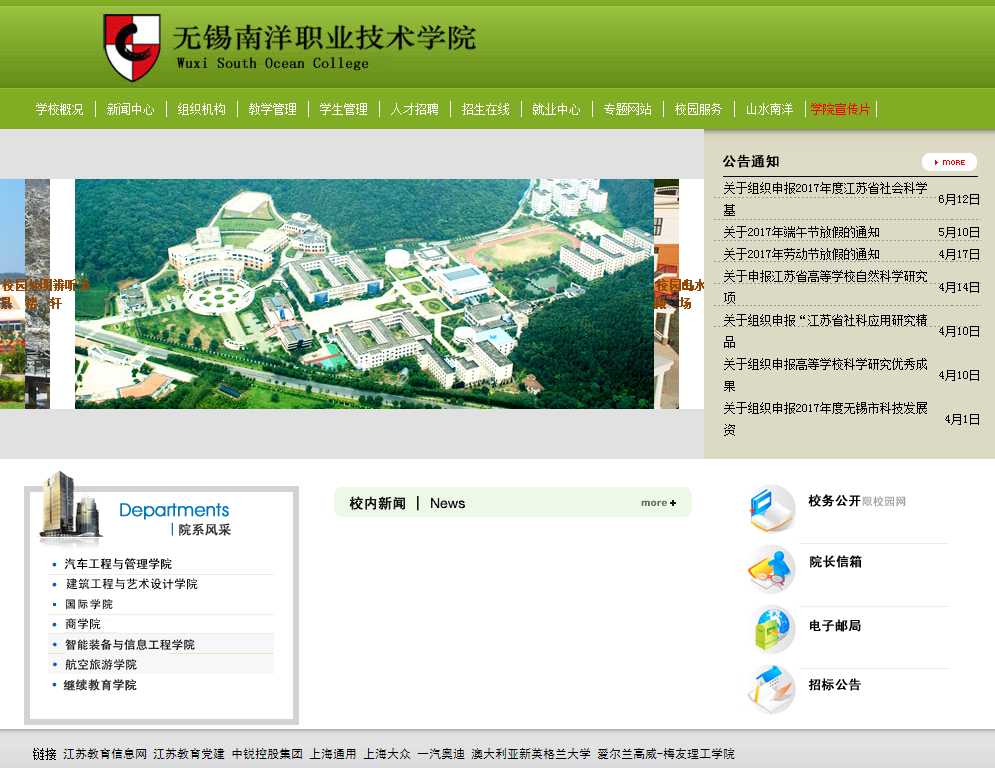Open the 航空旅游学院 department link

(100, 665)
